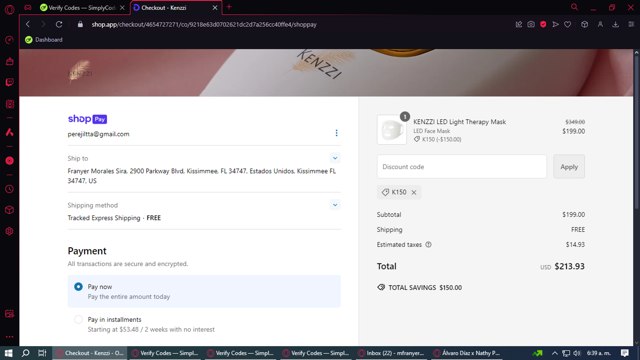Open Extensions cube icon in sidebar
Image resolution: width=640 pixels, height=360 pixels.
(x=9, y=210)
